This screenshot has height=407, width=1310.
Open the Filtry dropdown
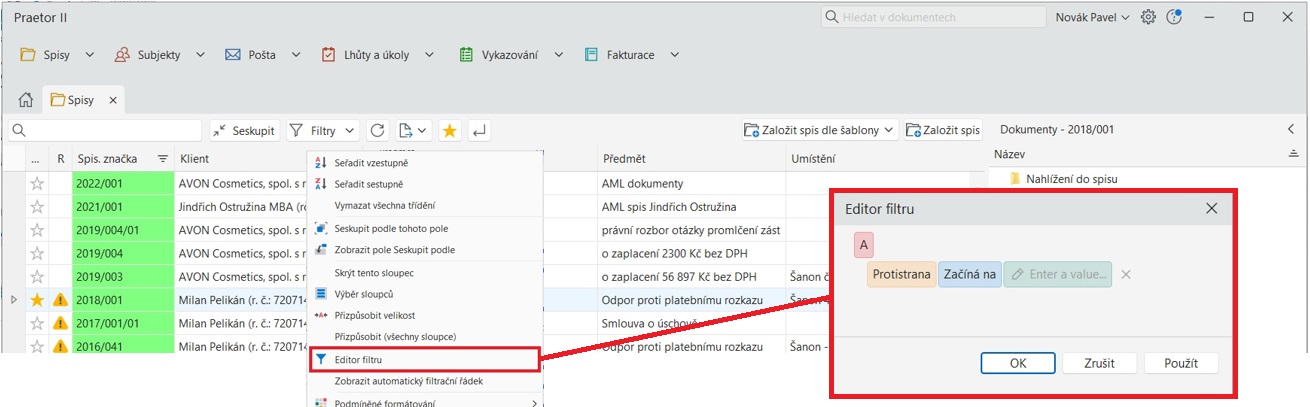(x=323, y=130)
